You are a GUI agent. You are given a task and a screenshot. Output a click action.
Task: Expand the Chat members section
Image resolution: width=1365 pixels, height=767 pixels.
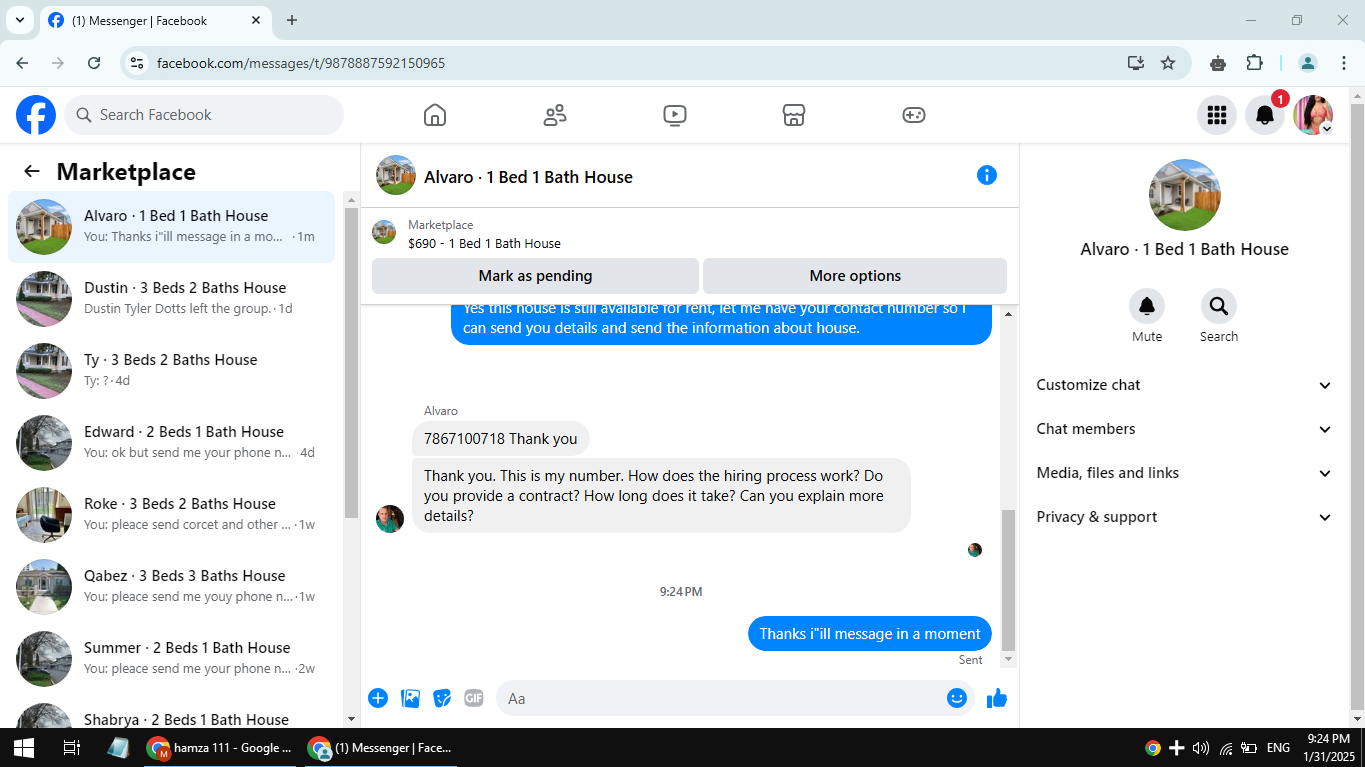point(1185,429)
